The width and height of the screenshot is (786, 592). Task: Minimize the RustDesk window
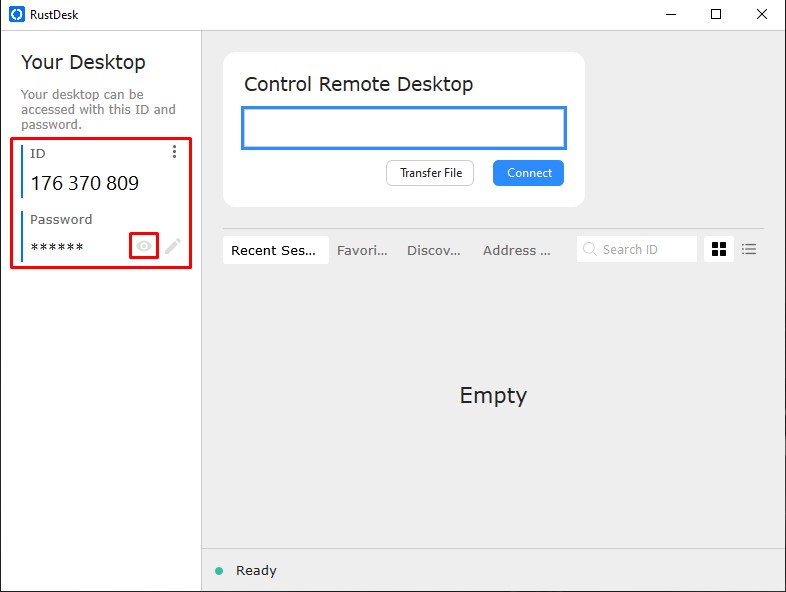(x=671, y=14)
